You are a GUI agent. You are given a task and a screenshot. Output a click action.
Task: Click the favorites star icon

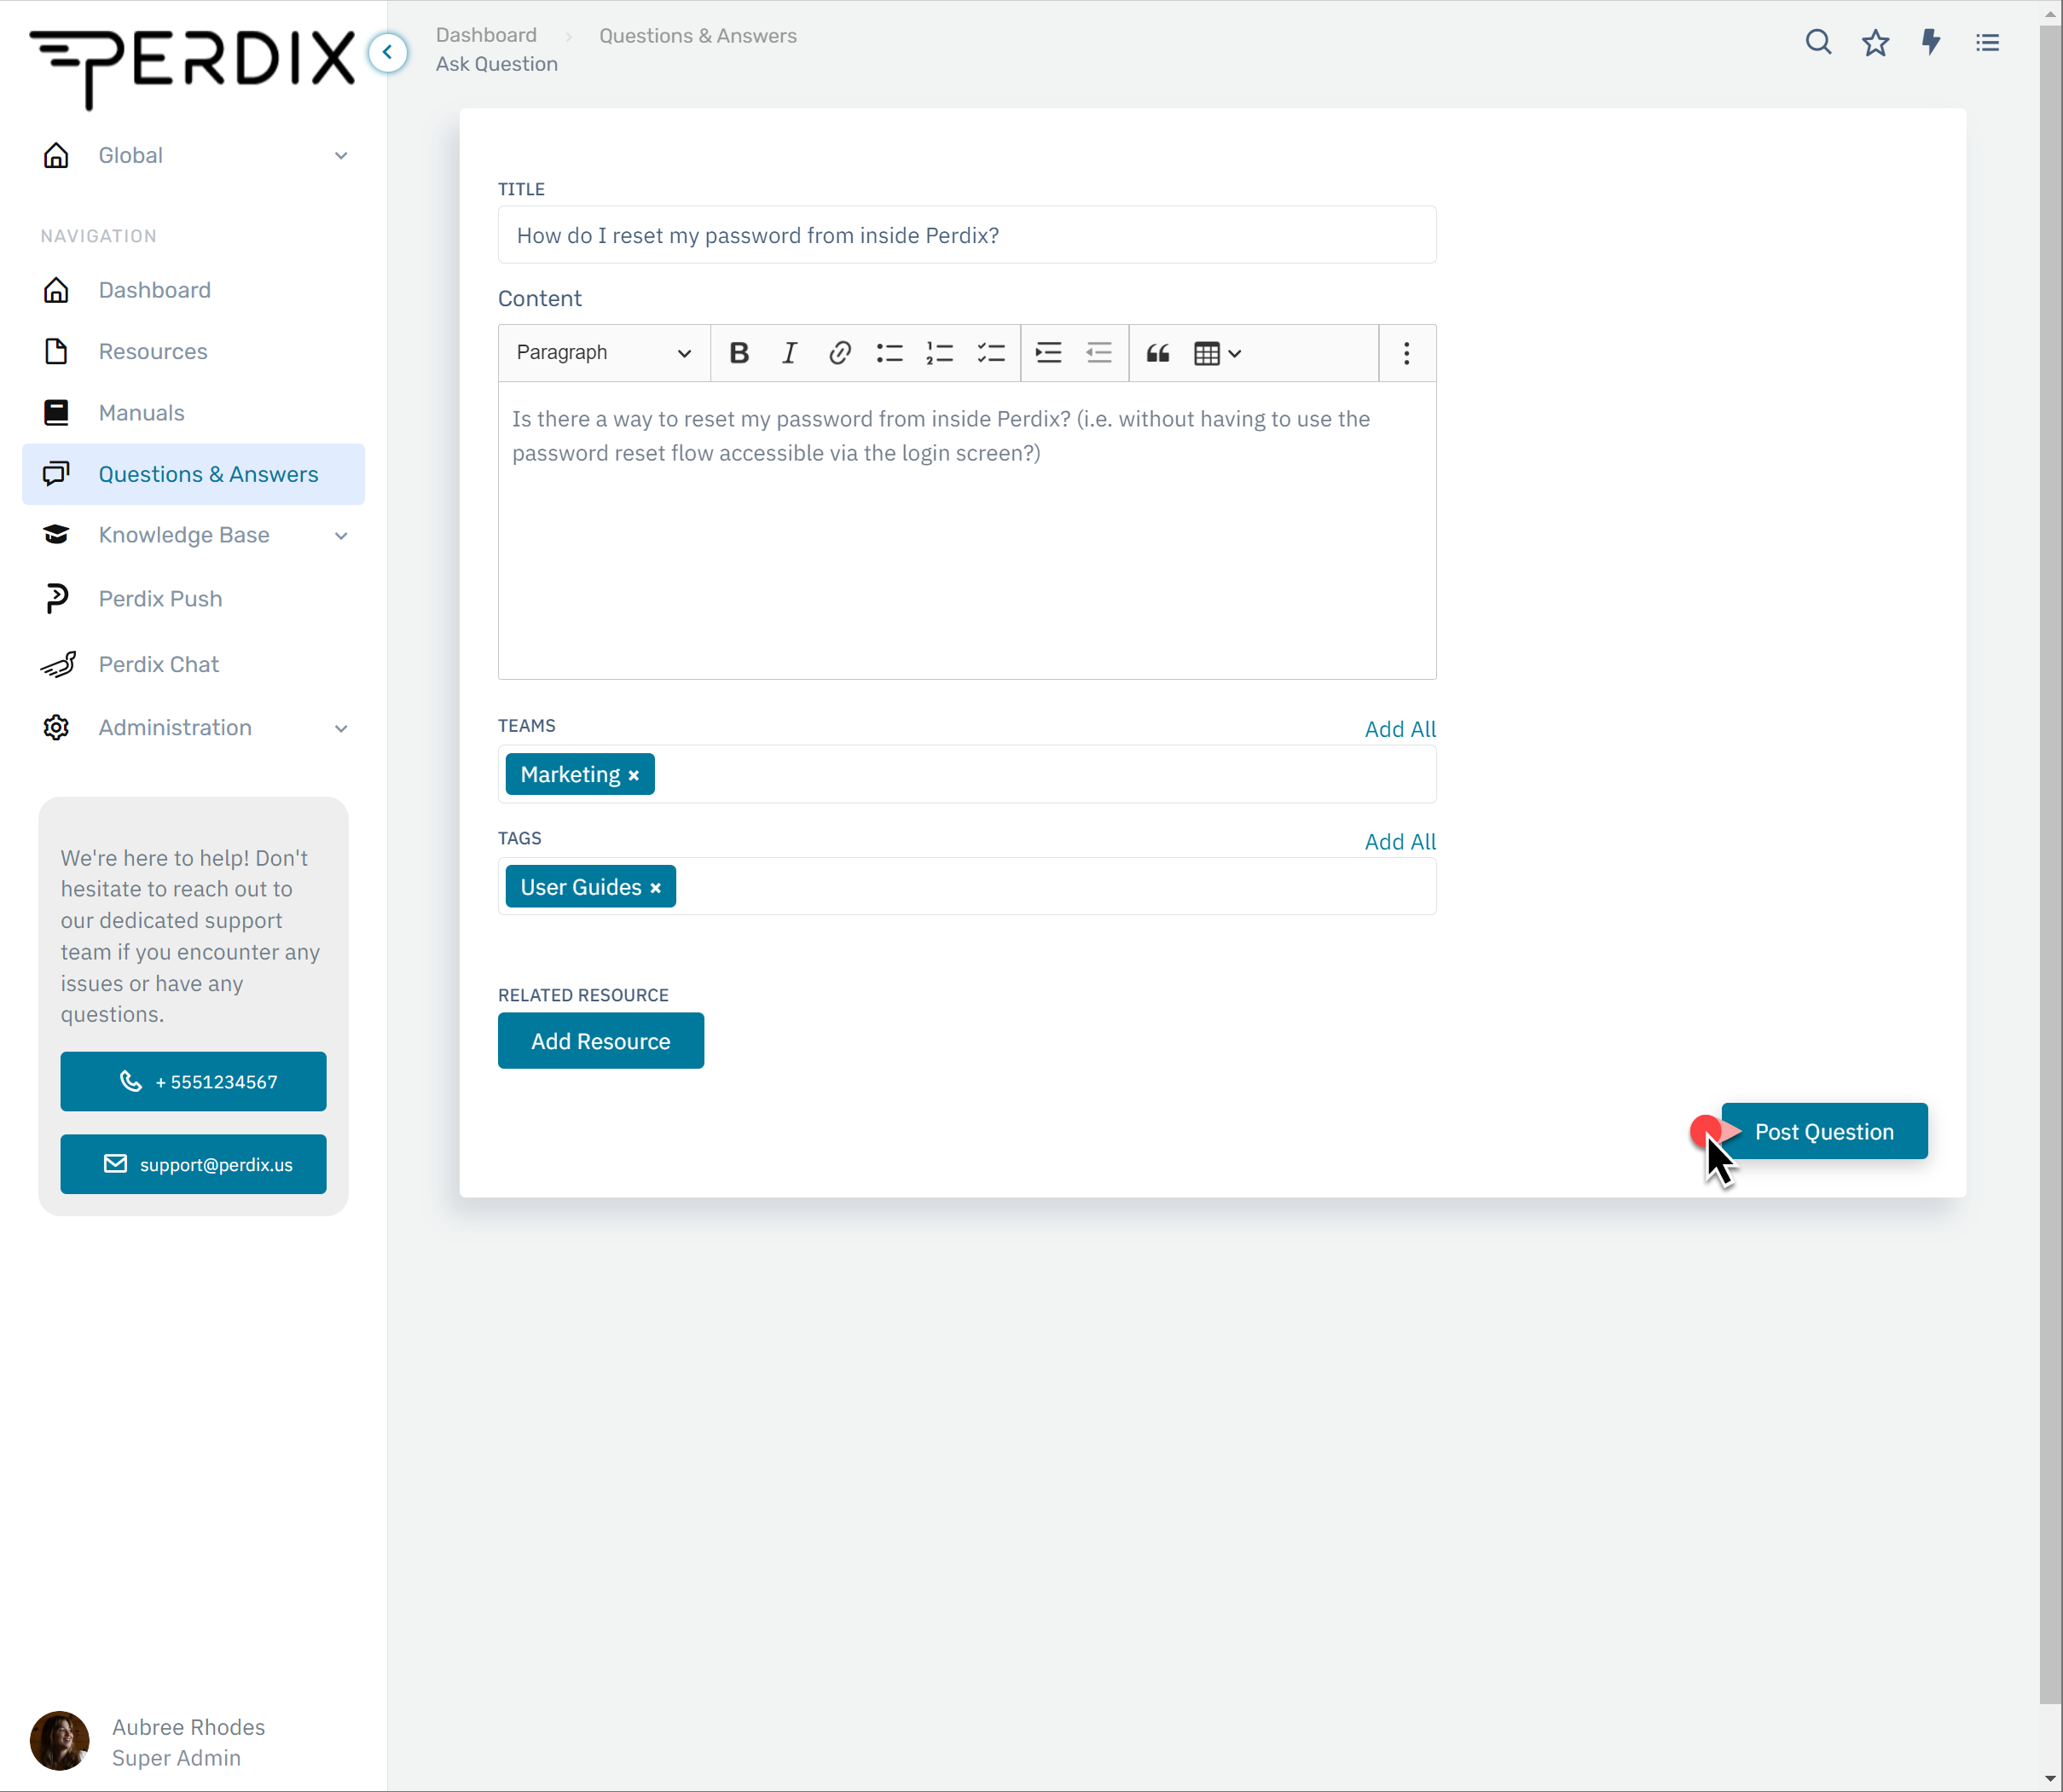(x=1875, y=42)
